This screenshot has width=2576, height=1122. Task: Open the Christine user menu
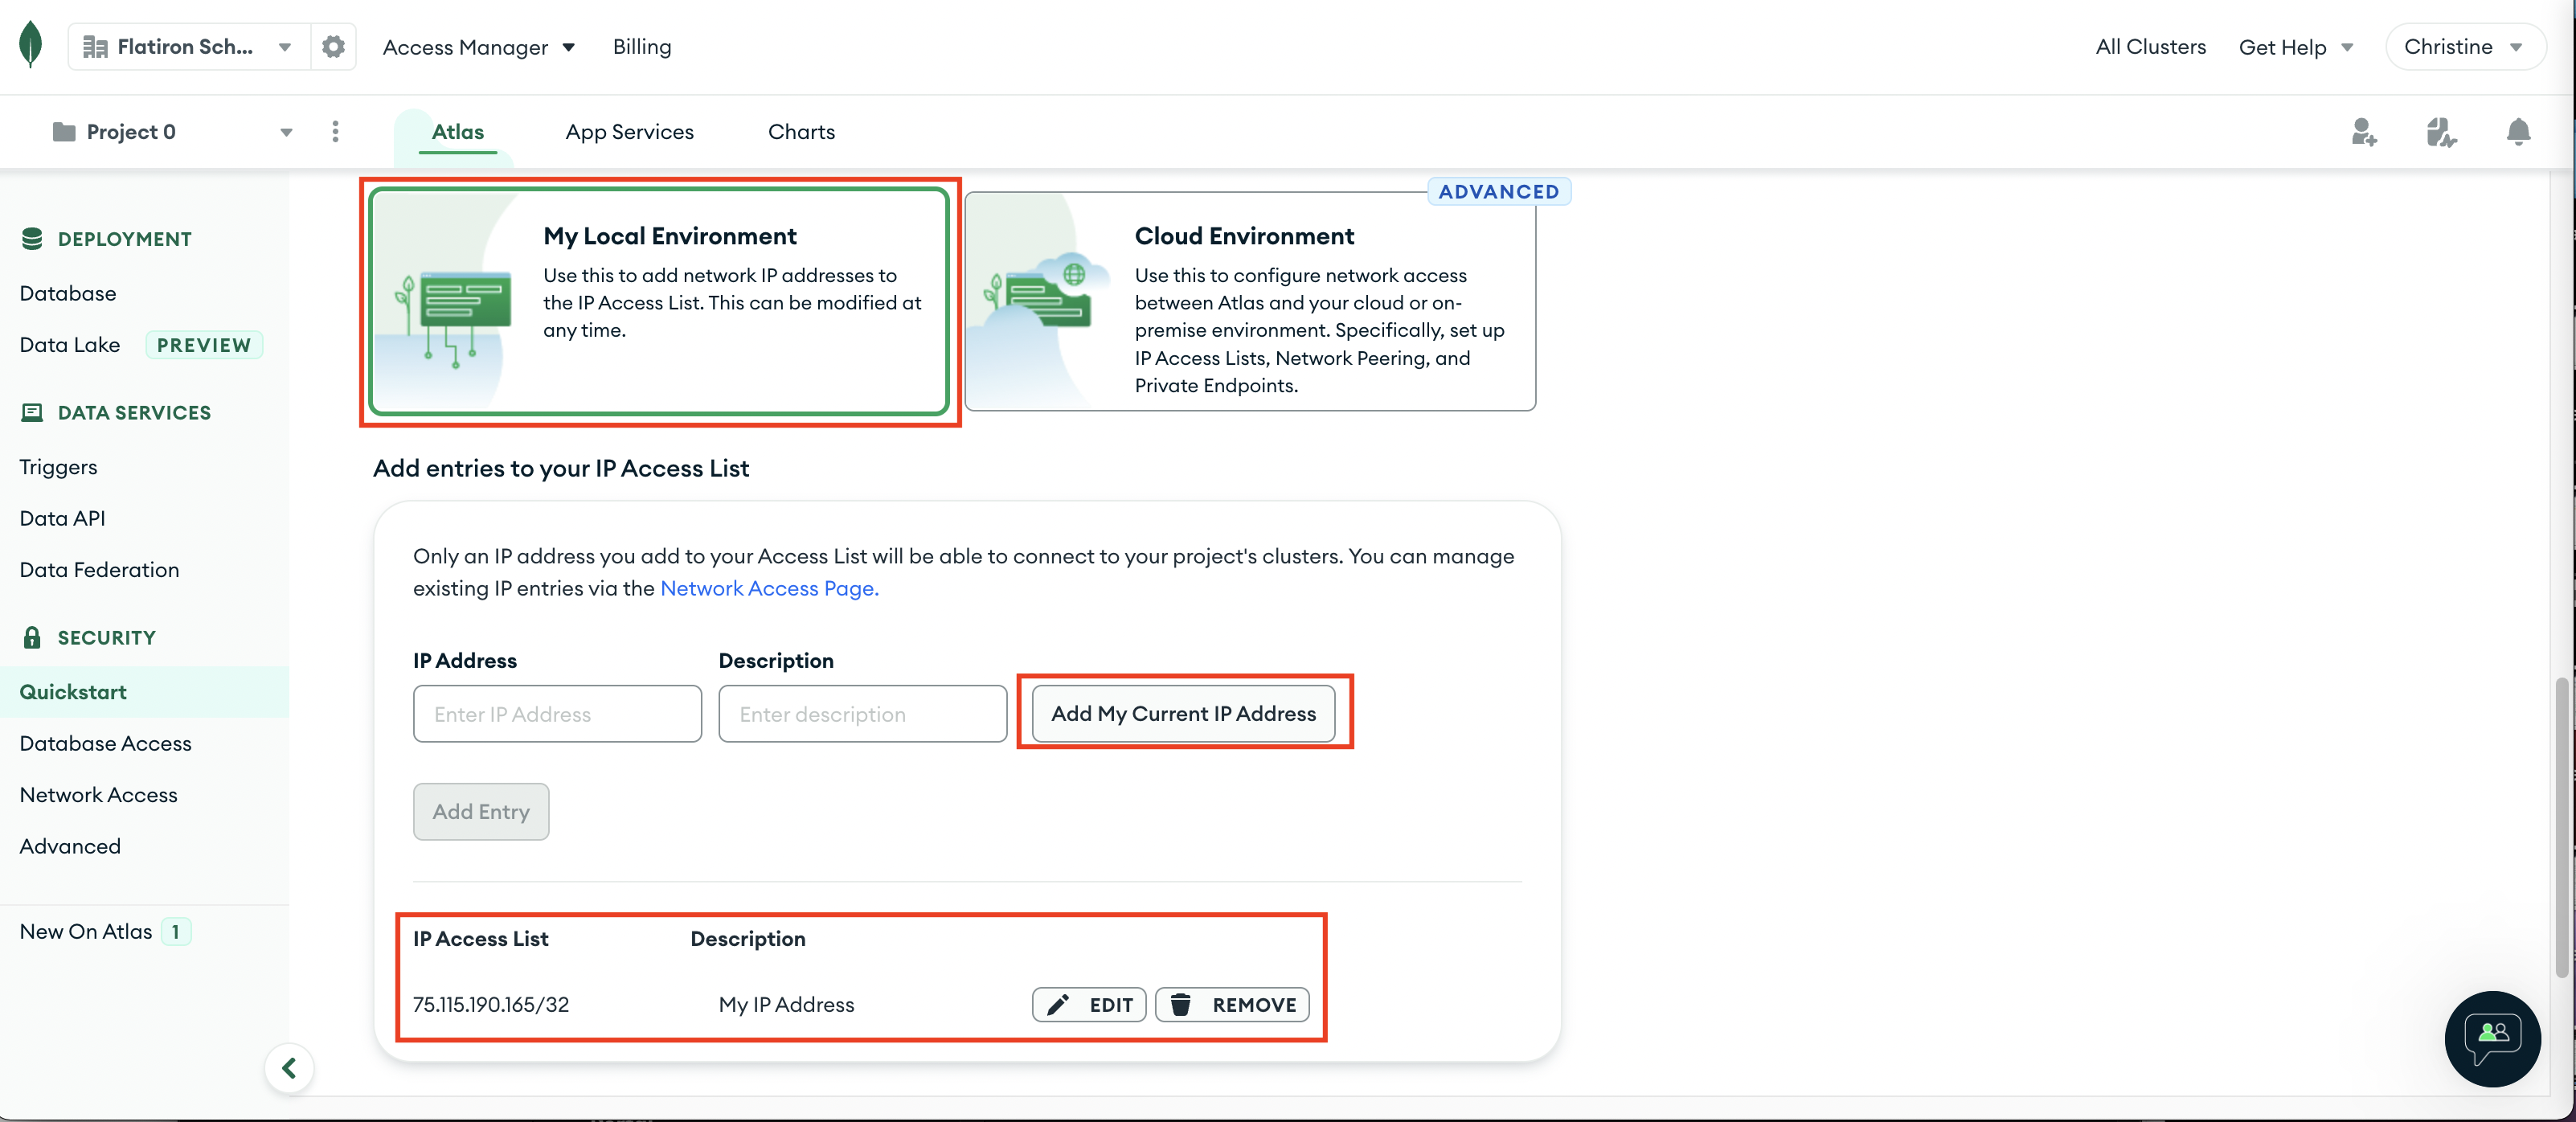[2463, 47]
